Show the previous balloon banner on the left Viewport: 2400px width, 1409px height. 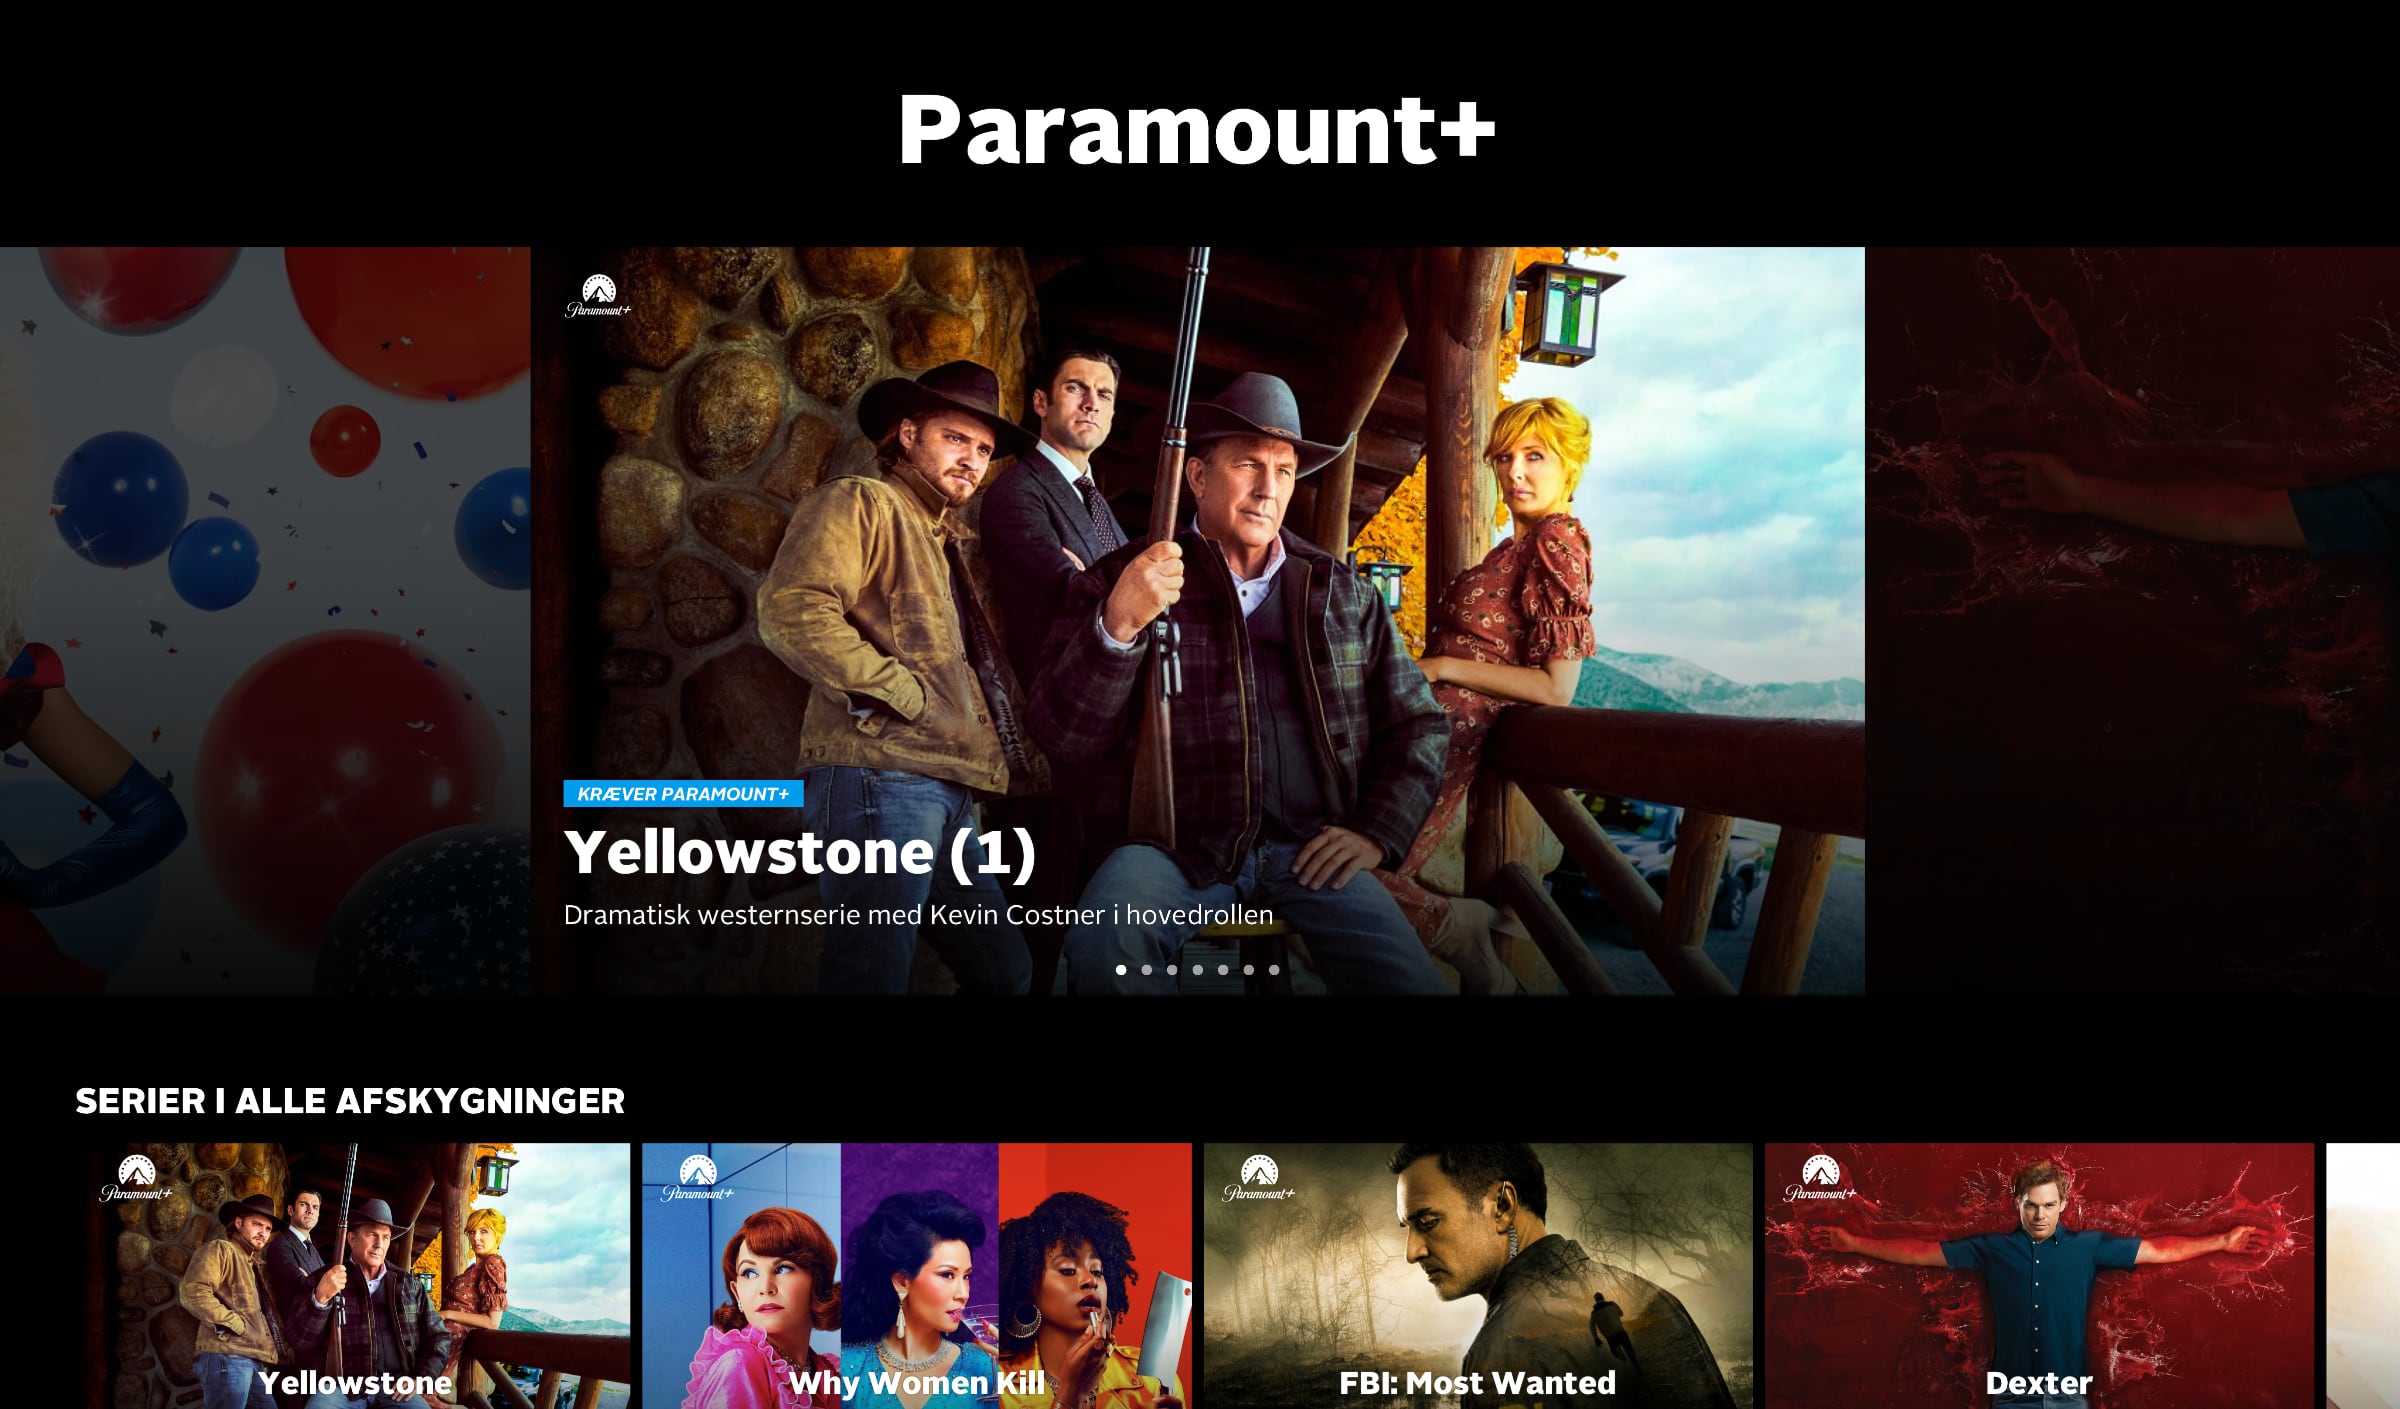coord(265,620)
